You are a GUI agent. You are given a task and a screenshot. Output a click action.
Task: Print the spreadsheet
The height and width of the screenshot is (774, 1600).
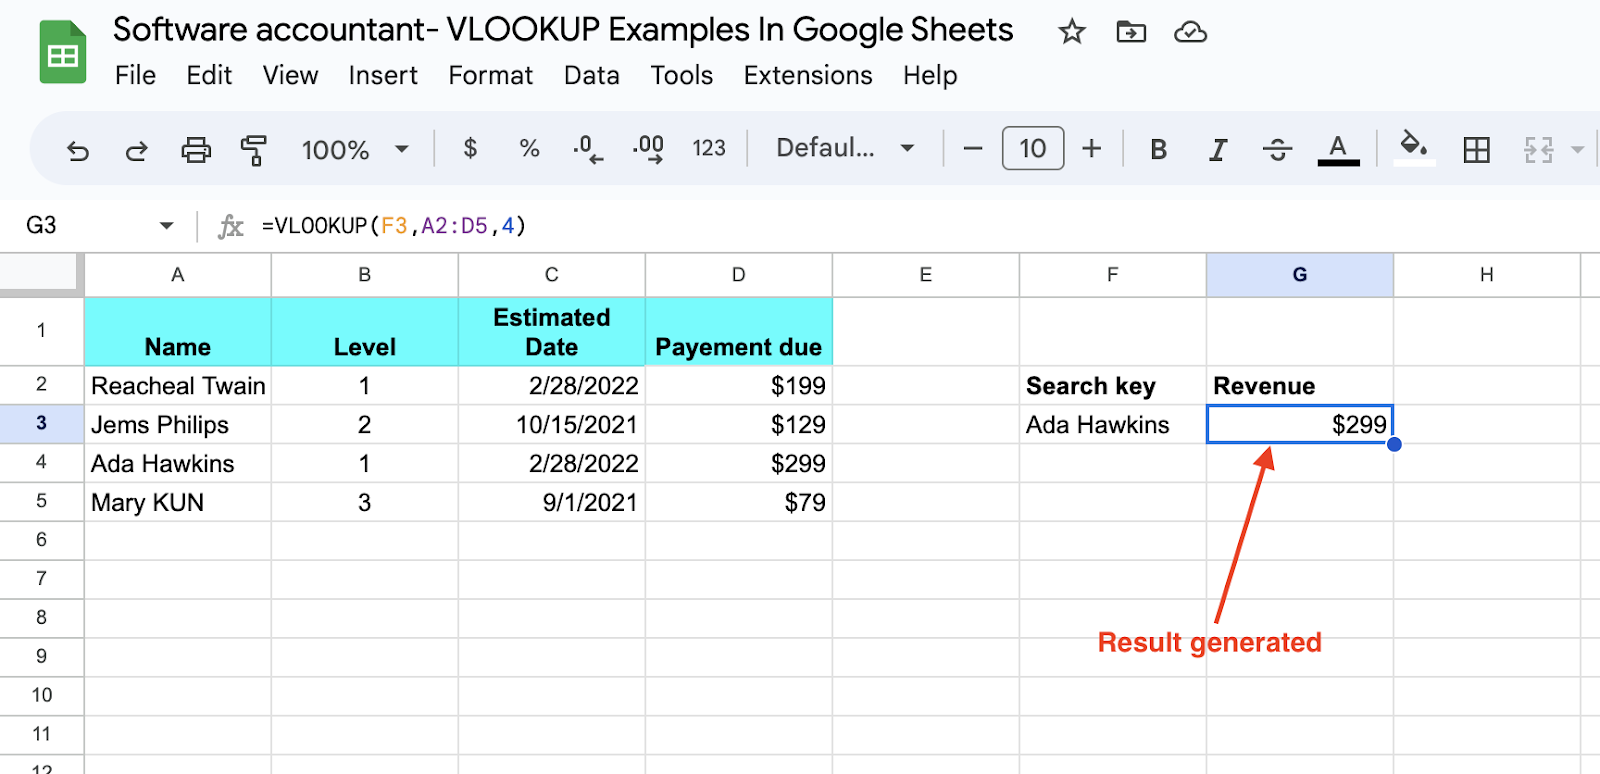(x=196, y=150)
